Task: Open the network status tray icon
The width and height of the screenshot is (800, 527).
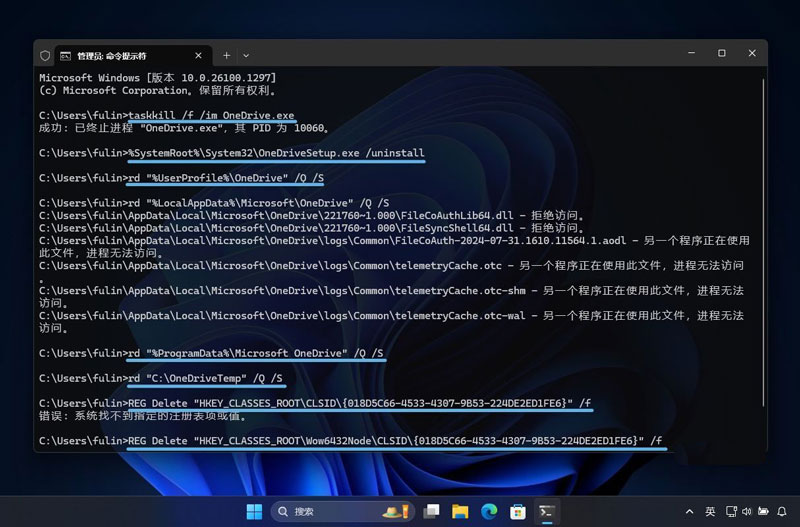Action: pyautogui.click(x=731, y=511)
